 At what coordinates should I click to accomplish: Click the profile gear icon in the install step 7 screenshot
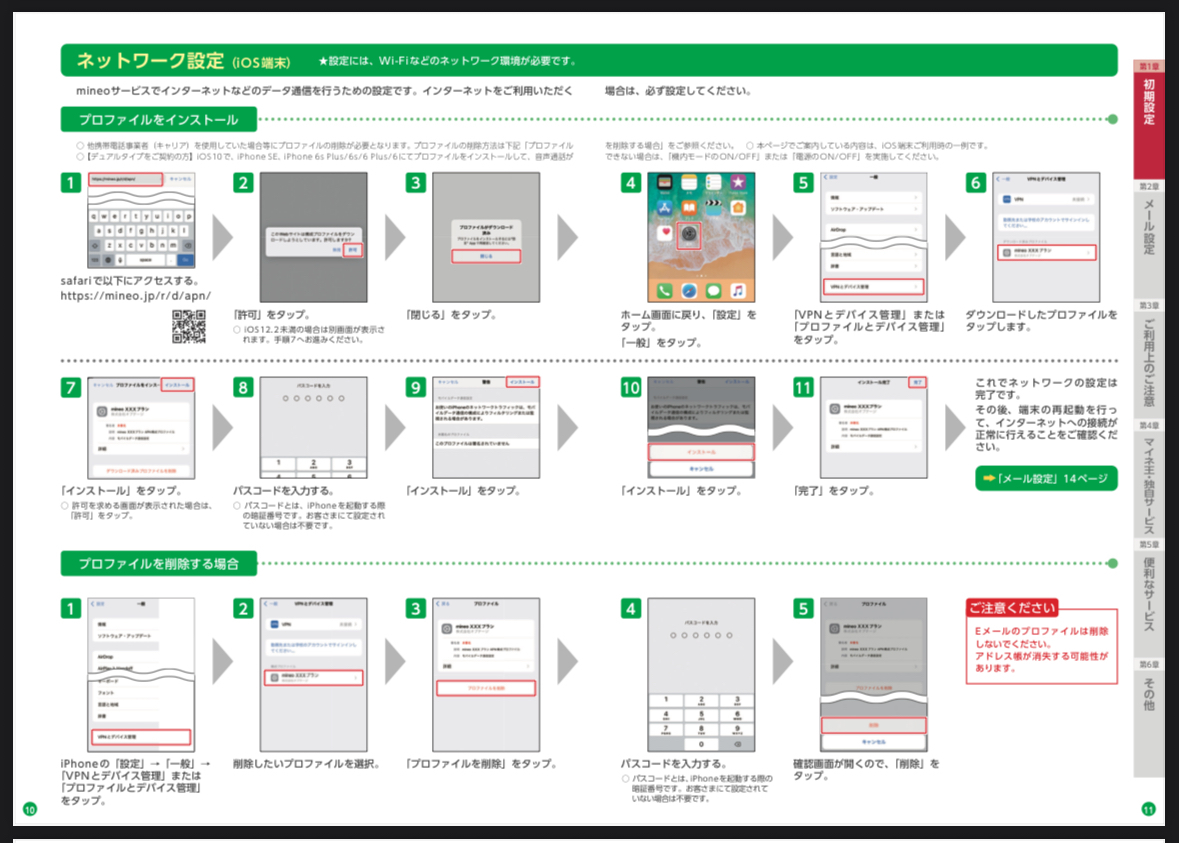102,411
